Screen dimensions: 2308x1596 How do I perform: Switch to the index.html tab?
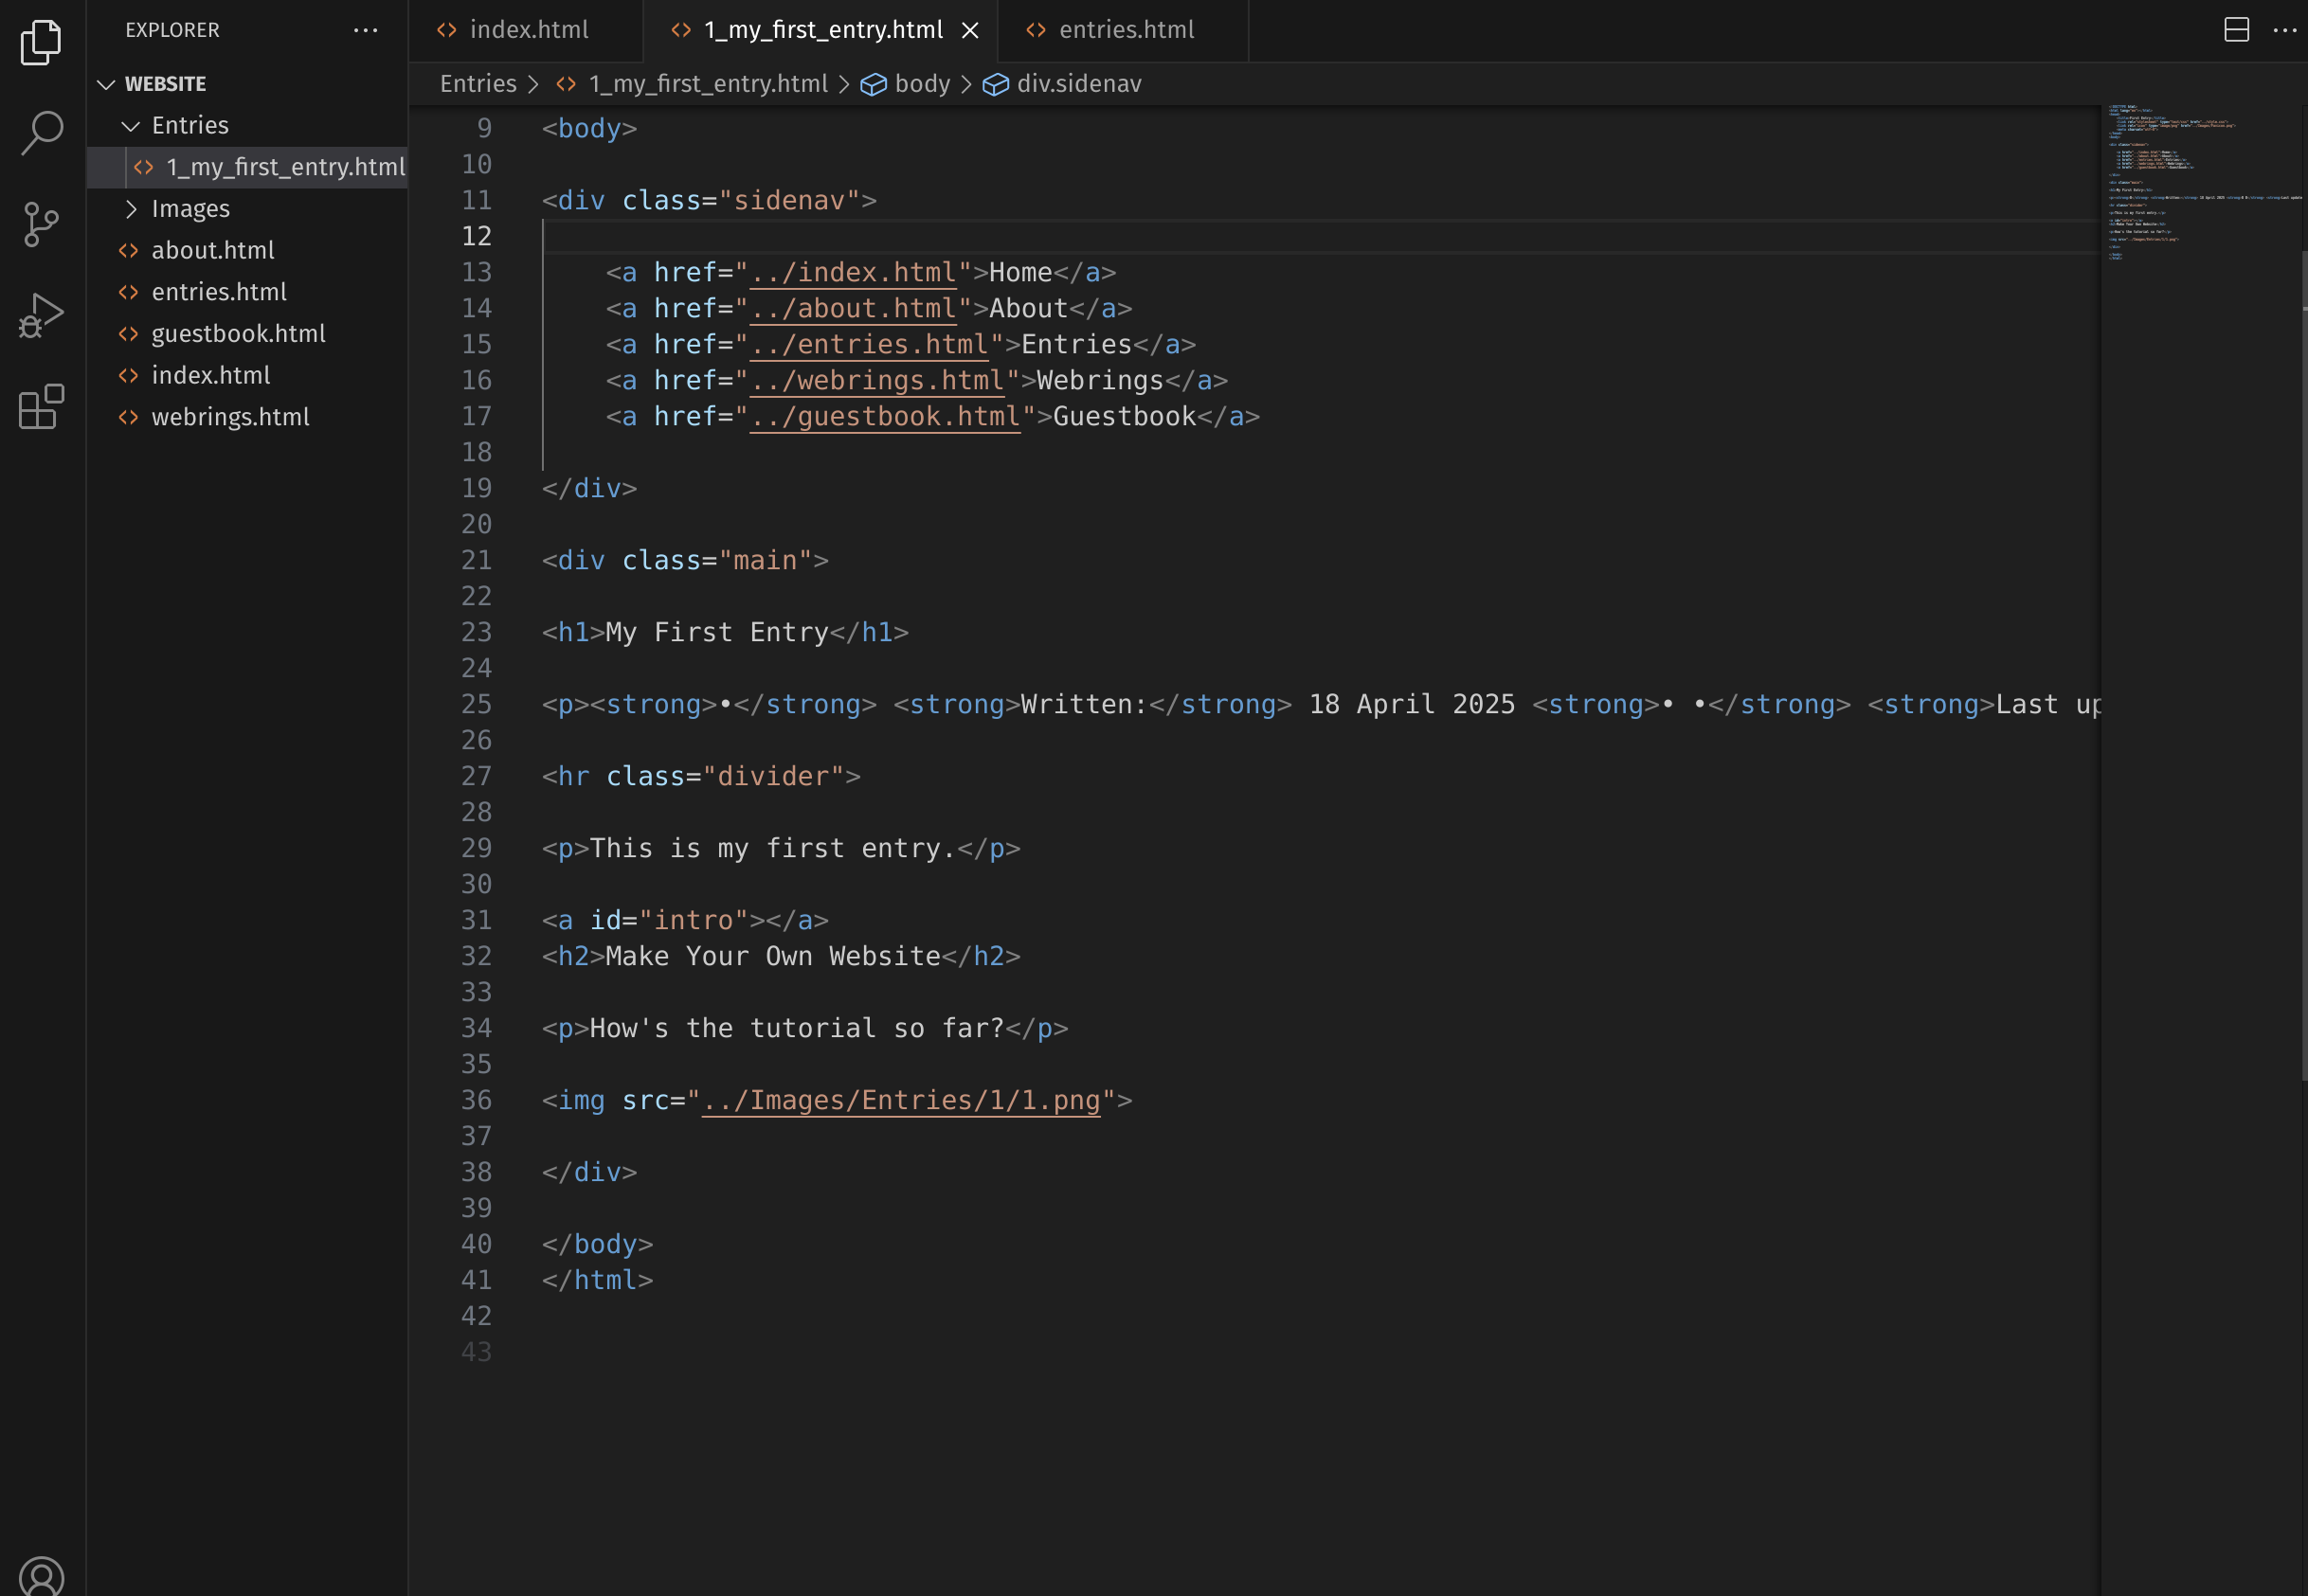click(528, 30)
